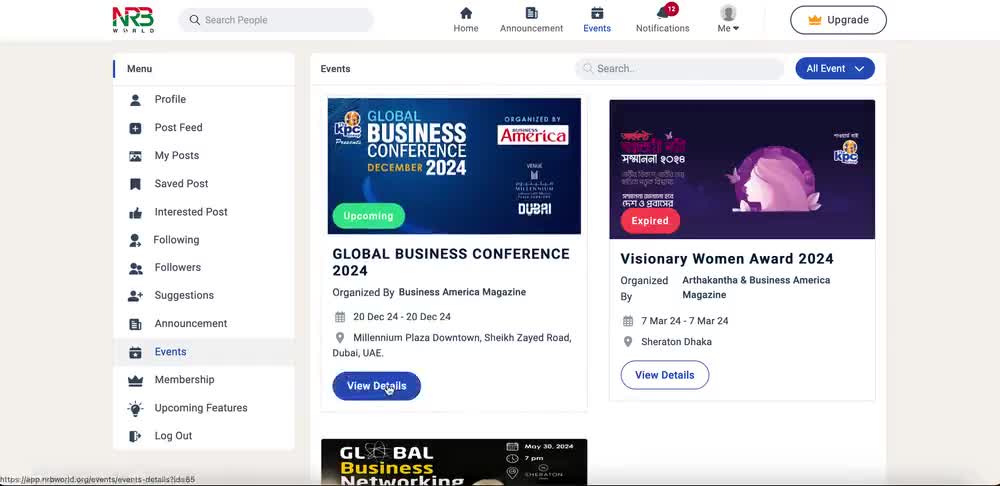Viewport: 1000px width, 486px height.
Task: Click Business America Magazine organizer name
Action: [x=462, y=292]
